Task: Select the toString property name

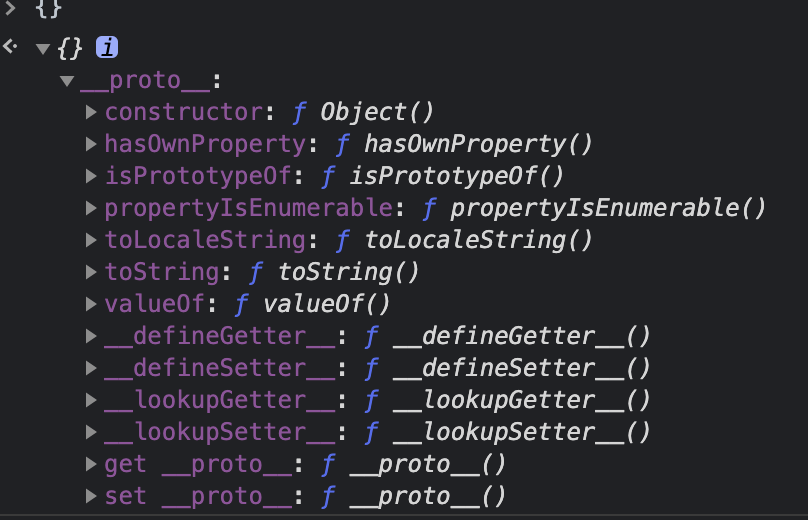Action: (x=161, y=272)
